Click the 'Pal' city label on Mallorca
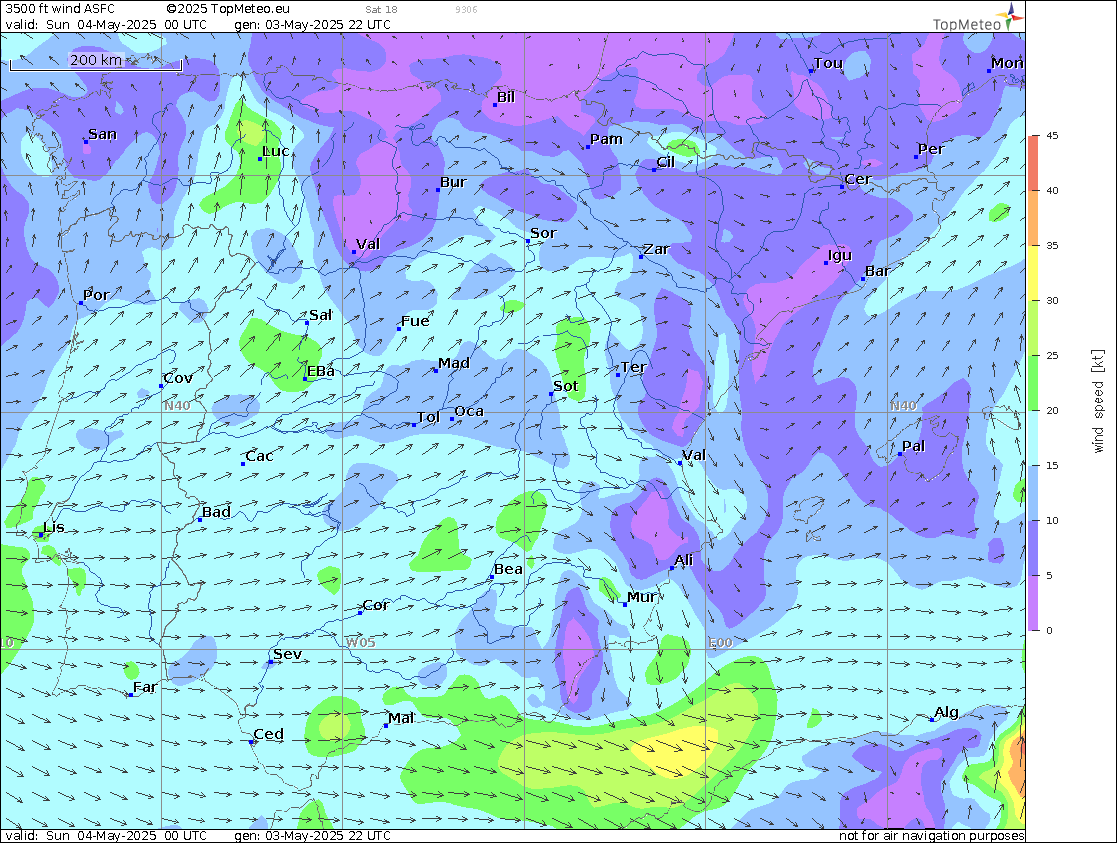Screen dimensions: 1117x843 (913, 446)
